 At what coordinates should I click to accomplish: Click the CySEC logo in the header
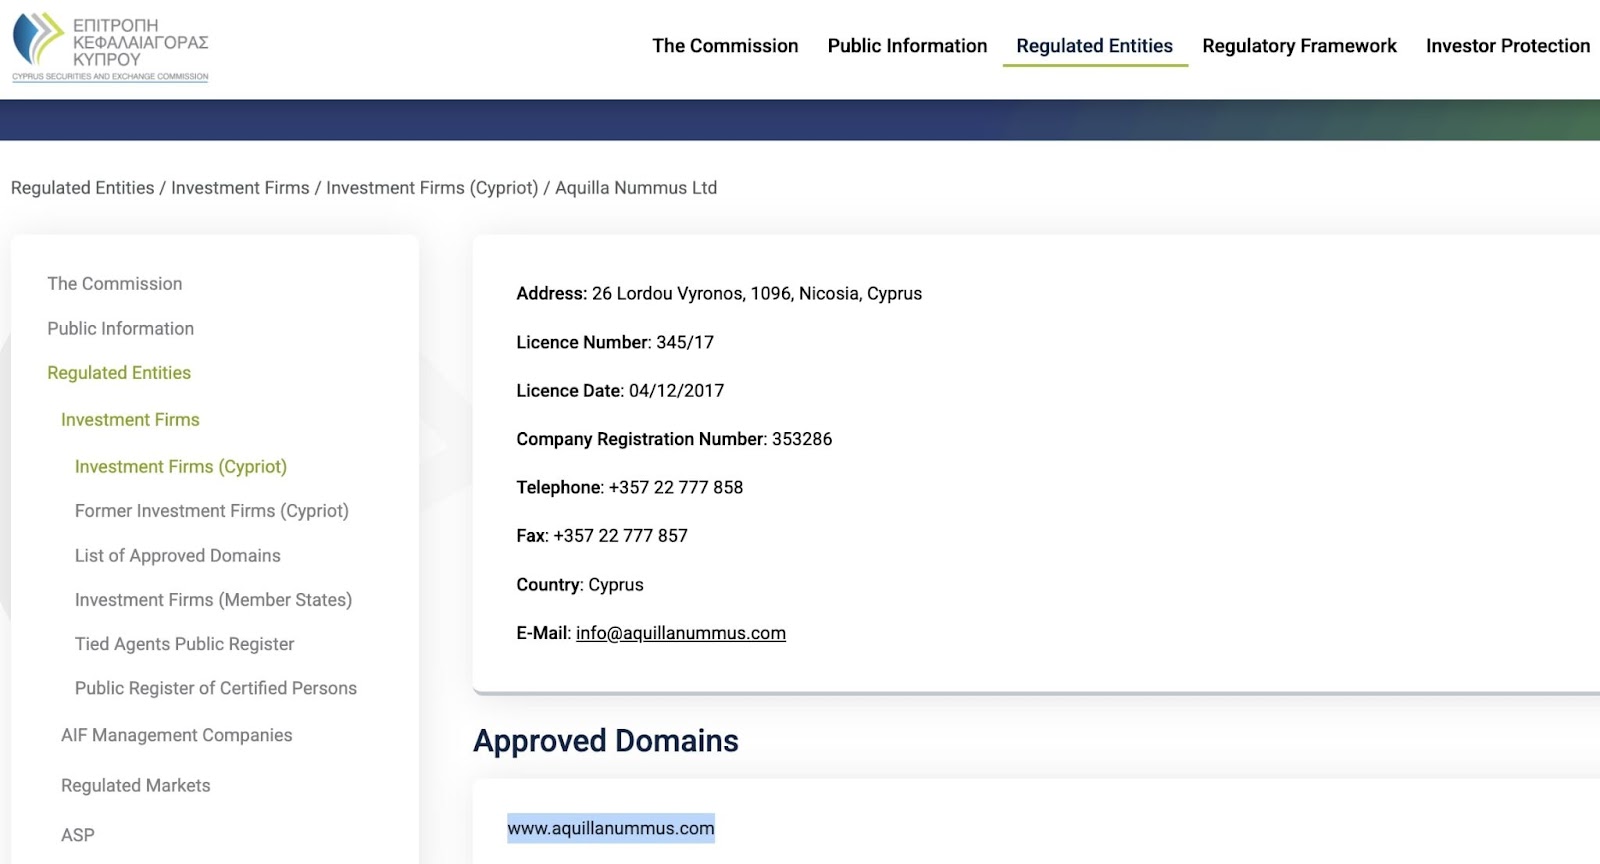[110, 47]
